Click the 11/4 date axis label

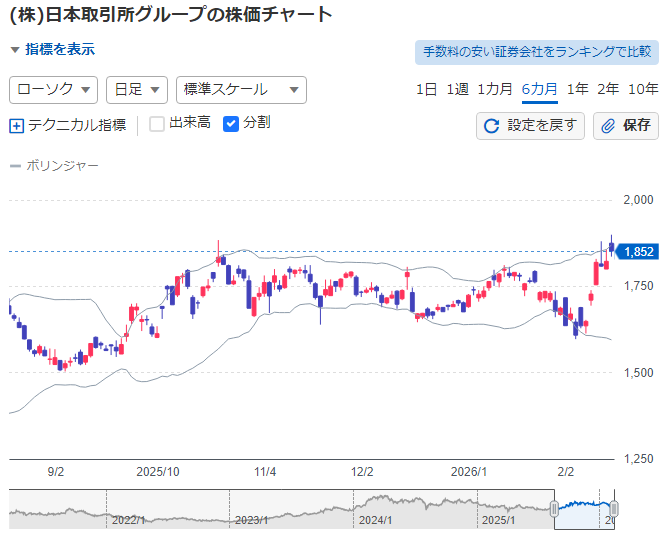point(265,472)
